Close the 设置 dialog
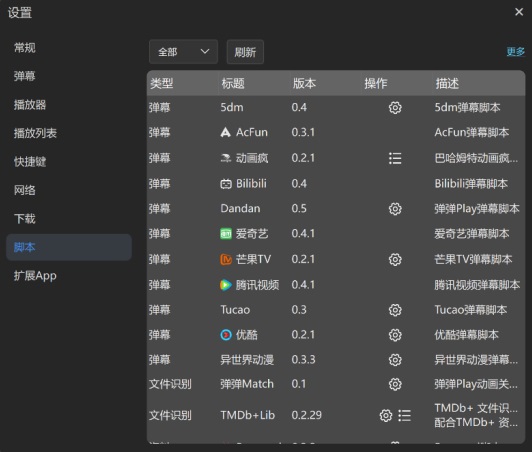 519,12
